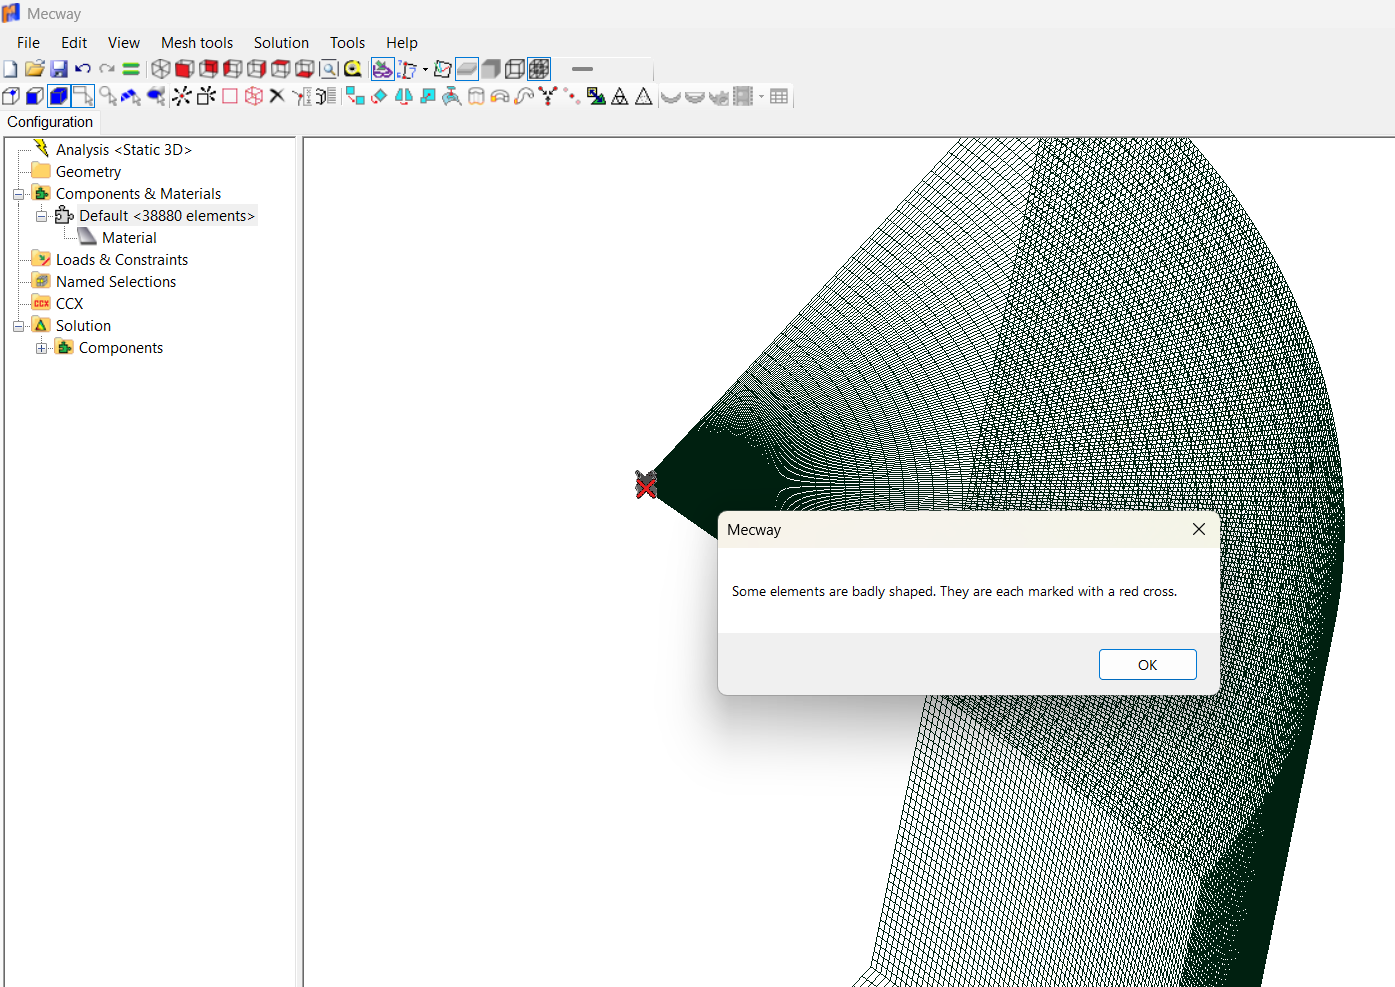1395x987 pixels.
Task: Select Loads & Constraints in the tree
Action: click(122, 260)
